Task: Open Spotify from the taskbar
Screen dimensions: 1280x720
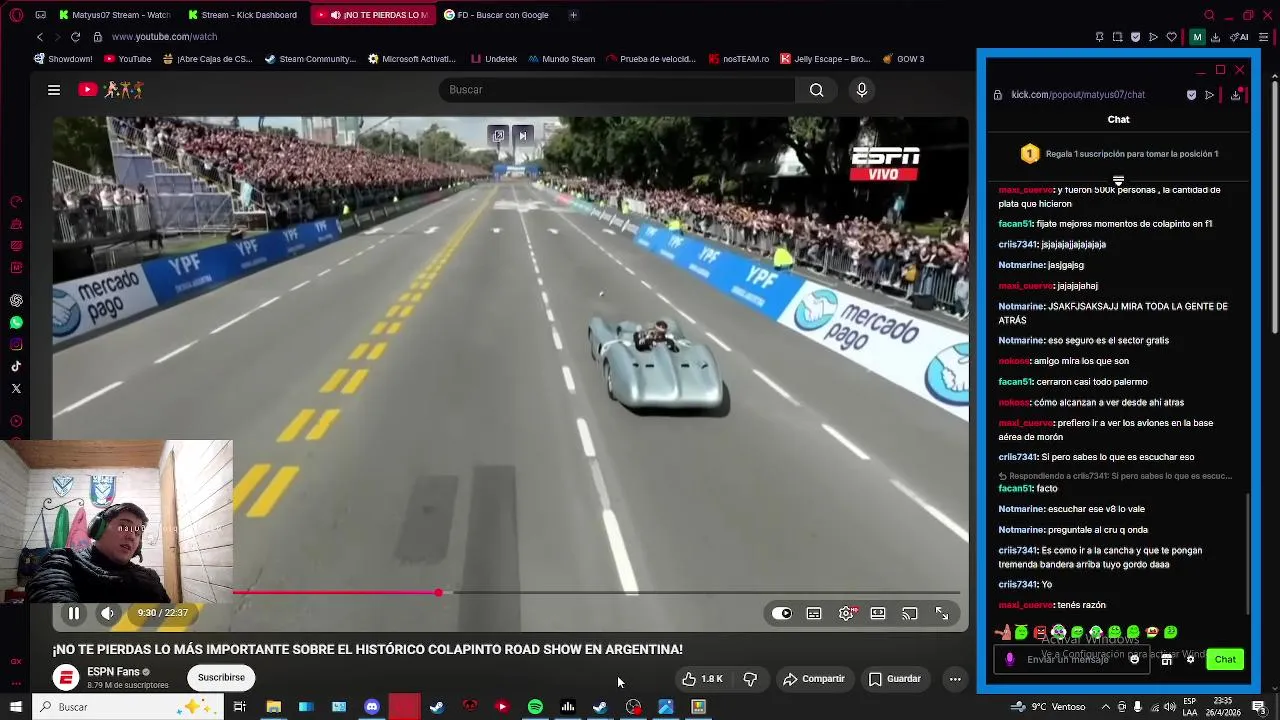Action: tap(535, 707)
